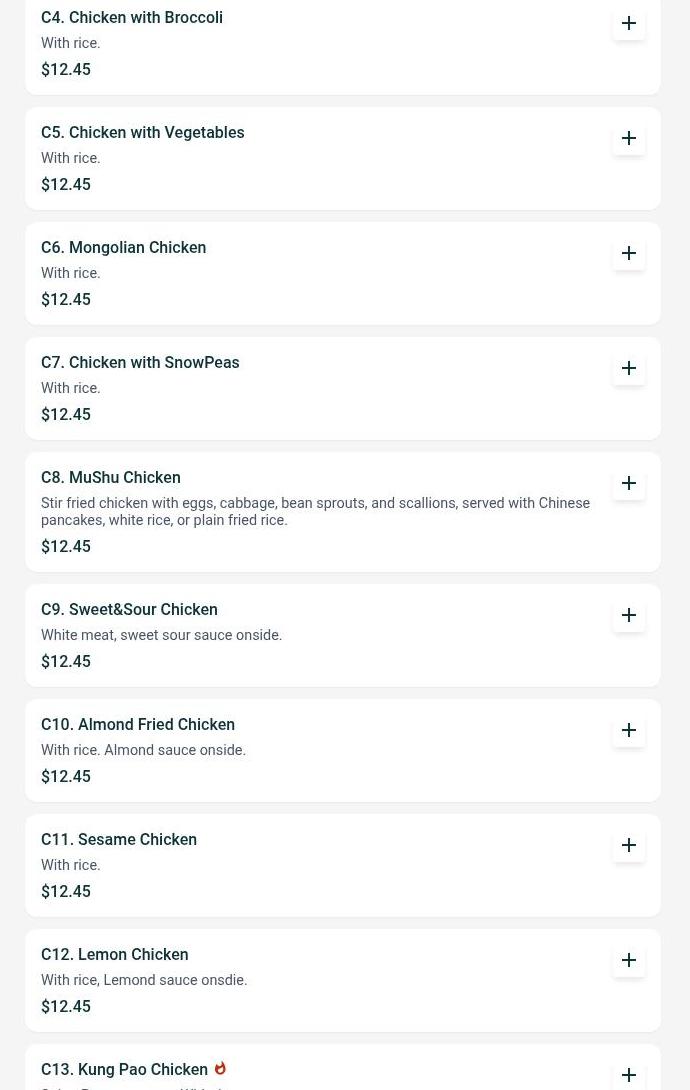Select the C8. MuShu Chicken description text
The height and width of the screenshot is (1090, 690).
[315, 511]
